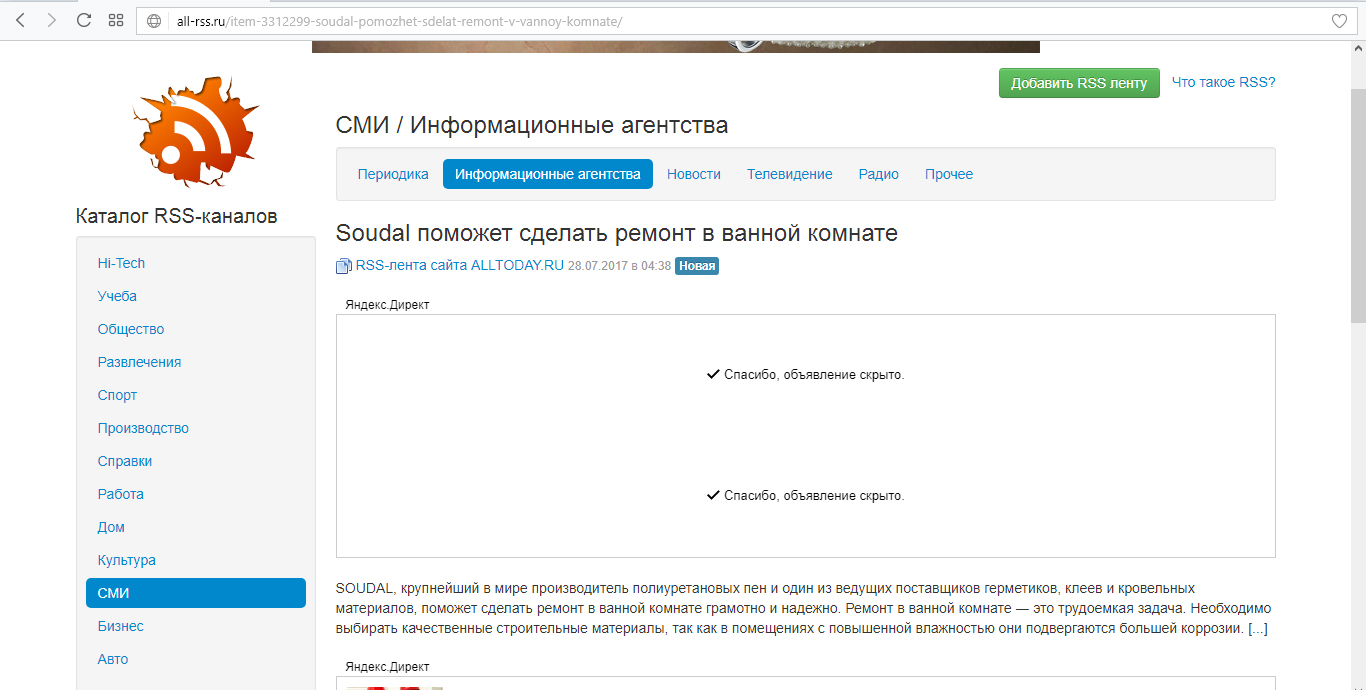
Task: Switch to the Периодика tab
Action: [393, 174]
